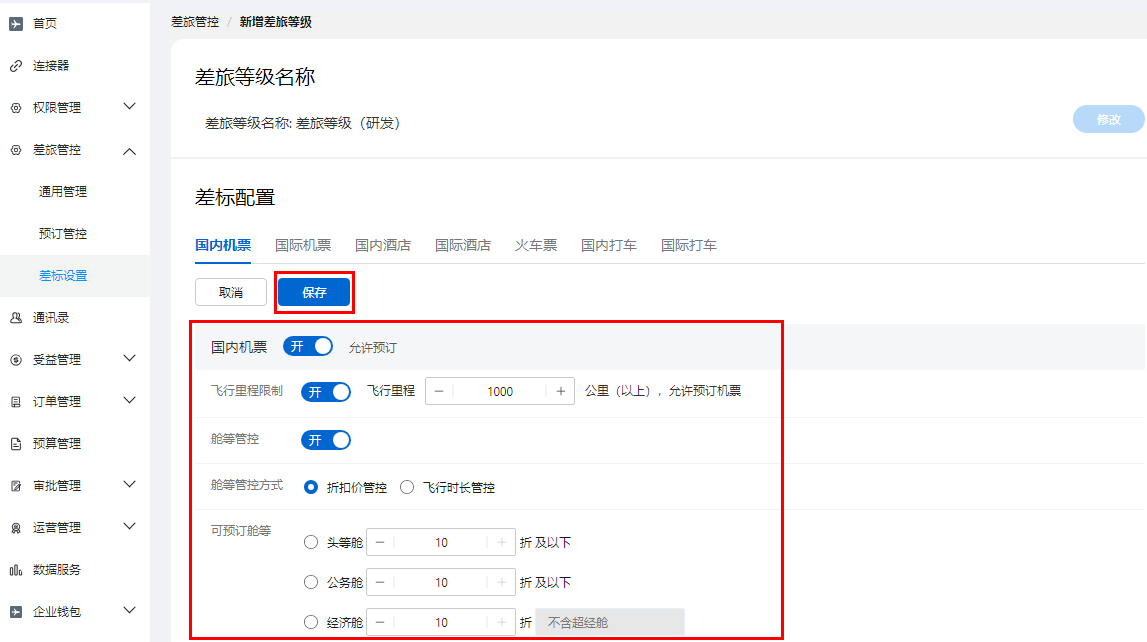This screenshot has height=642, width=1147.
Task: Select 经济舱 radio button
Action: [311, 622]
